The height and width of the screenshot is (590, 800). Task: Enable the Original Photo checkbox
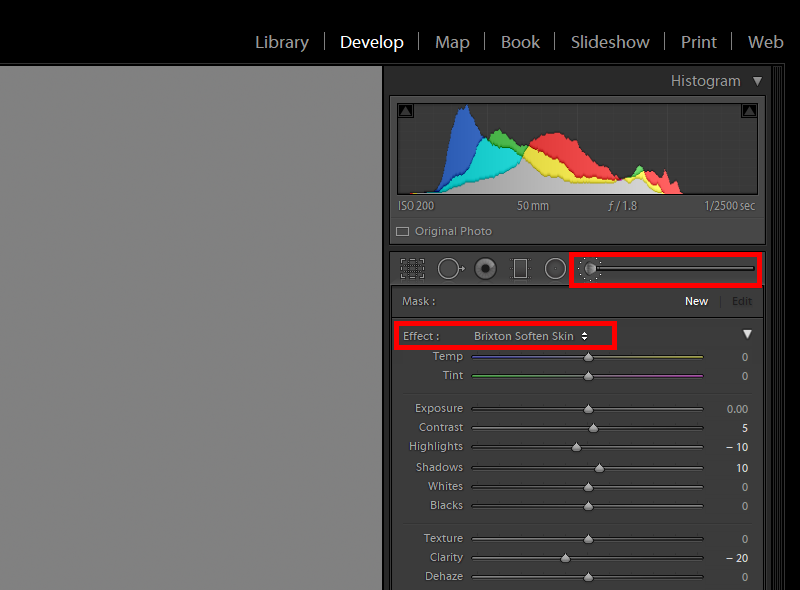pos(403,231)
